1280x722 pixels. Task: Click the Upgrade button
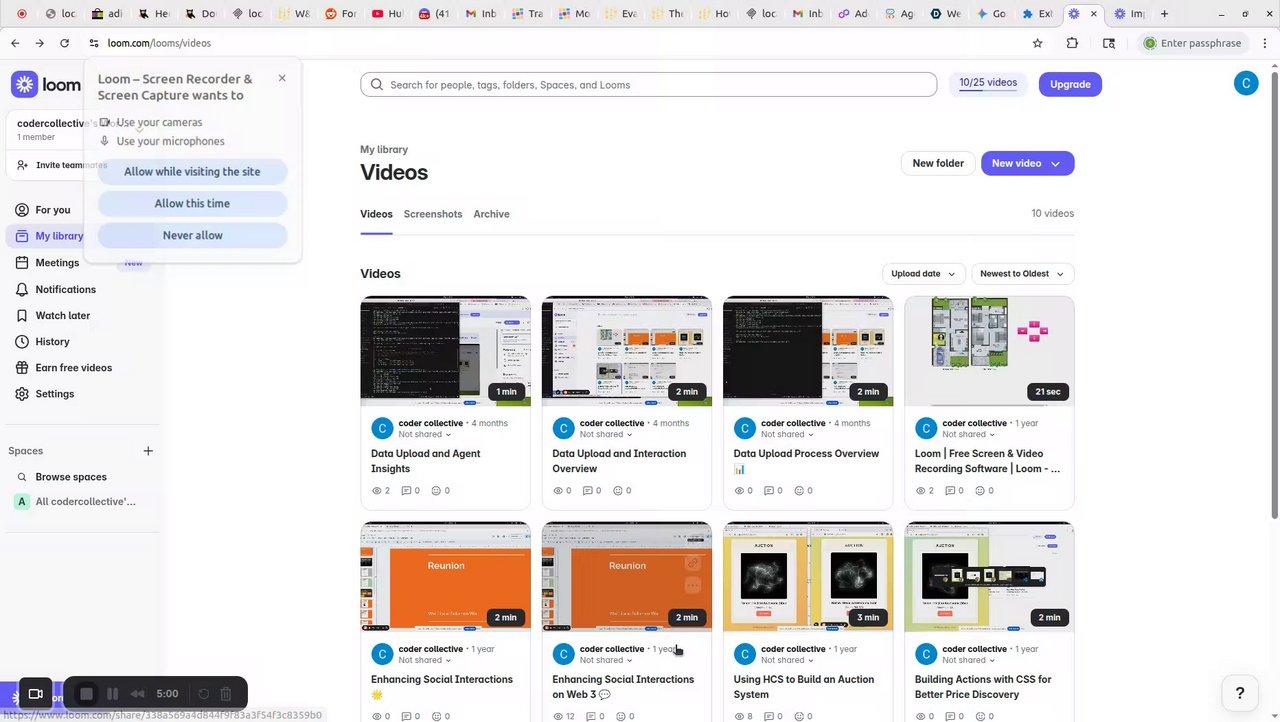pyautogui.click(x=1070, y=84)
